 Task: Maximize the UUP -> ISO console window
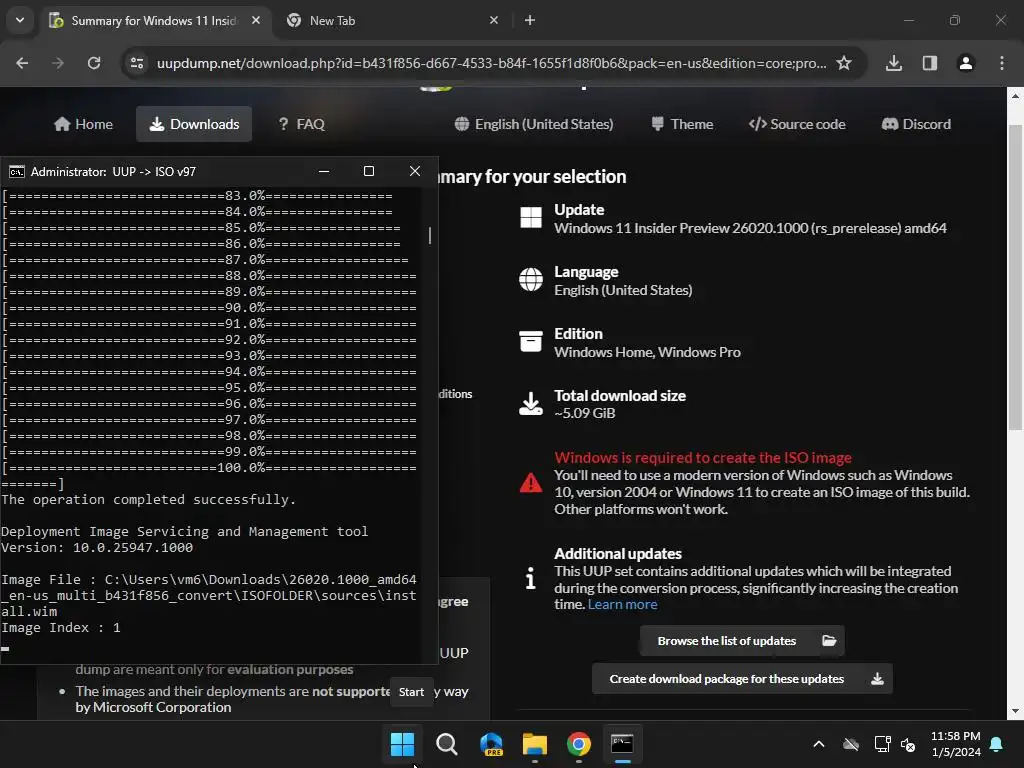click(x=368, y=171)
